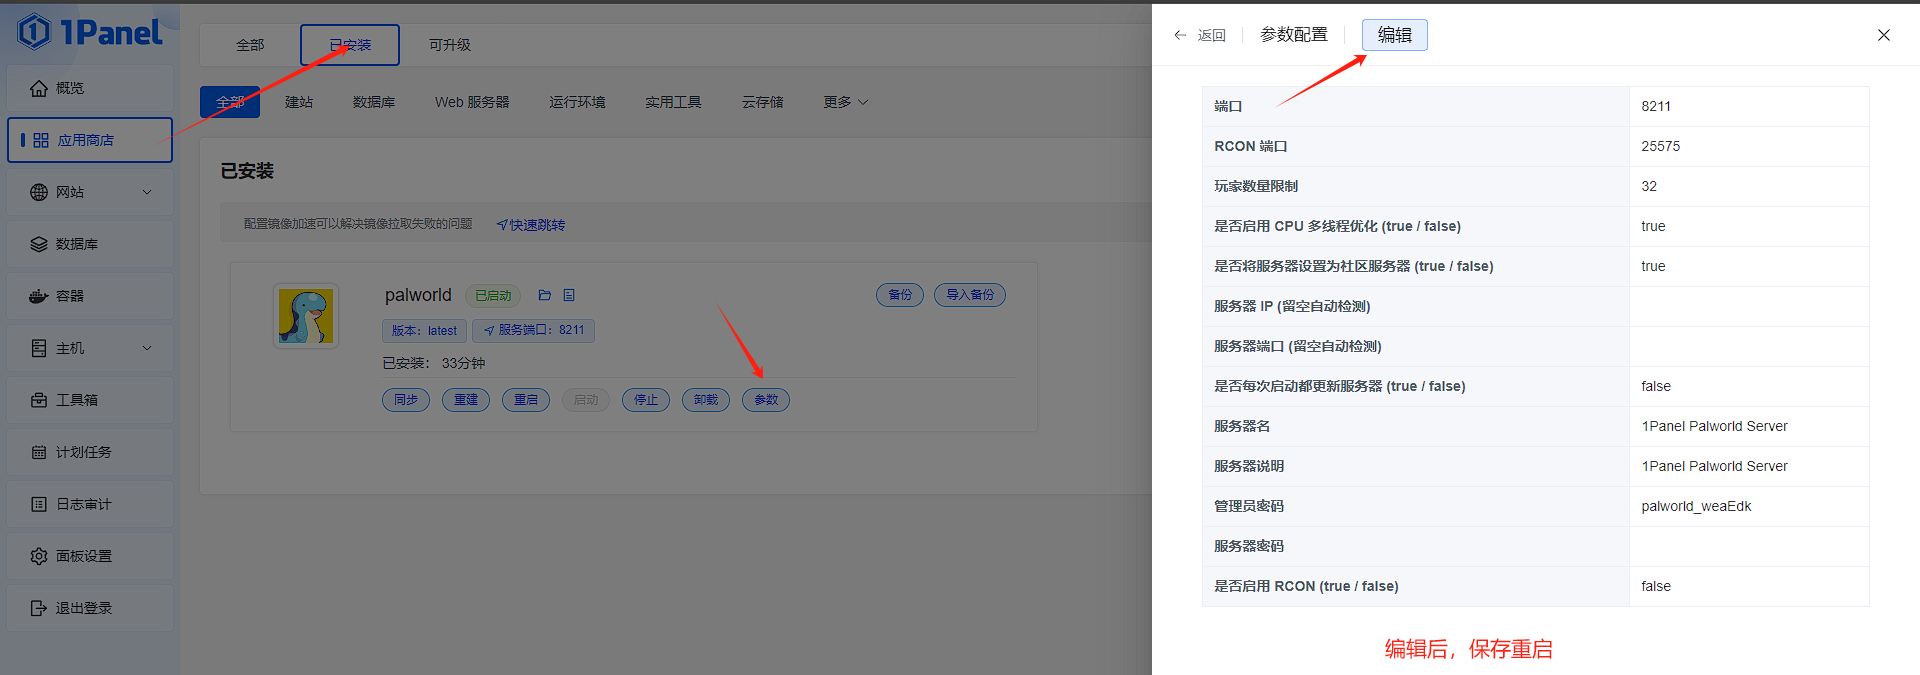Click the palworld app thumbnail

[x=306, y=316]
